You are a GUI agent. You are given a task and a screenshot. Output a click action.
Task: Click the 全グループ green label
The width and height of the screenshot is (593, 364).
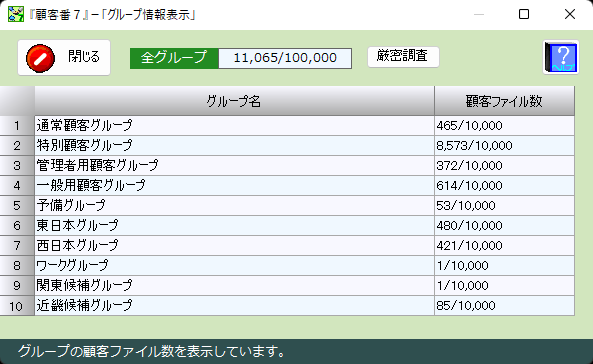point(174,58)
